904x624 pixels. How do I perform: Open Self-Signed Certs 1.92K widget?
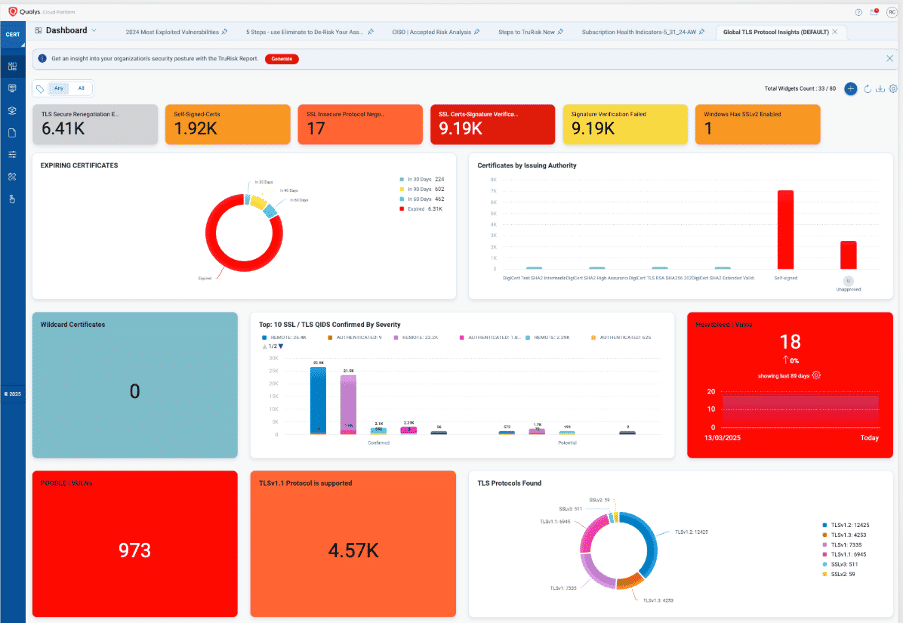[x=228, y=125]
